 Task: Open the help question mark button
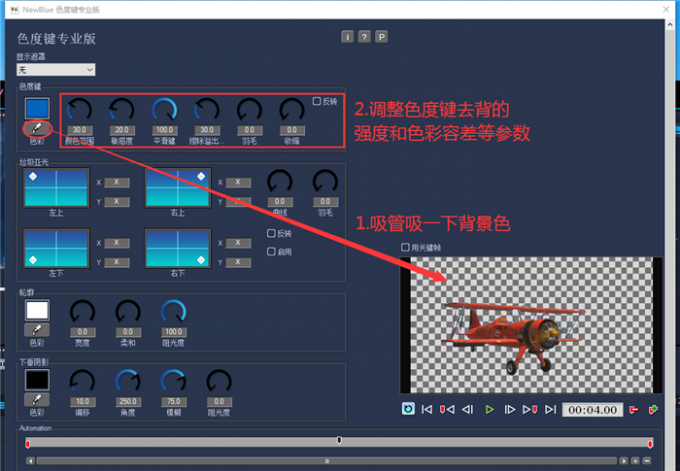(364, 37)
